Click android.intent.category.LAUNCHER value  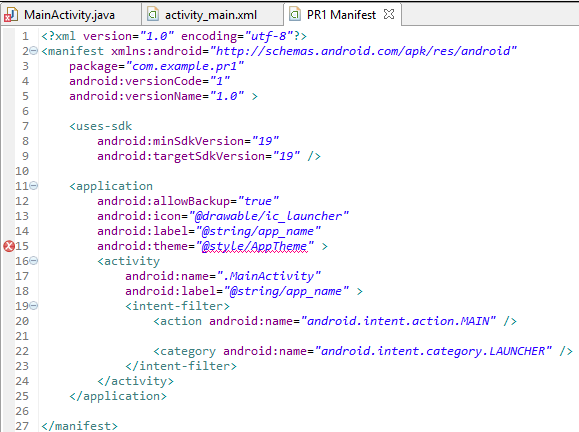434,351
